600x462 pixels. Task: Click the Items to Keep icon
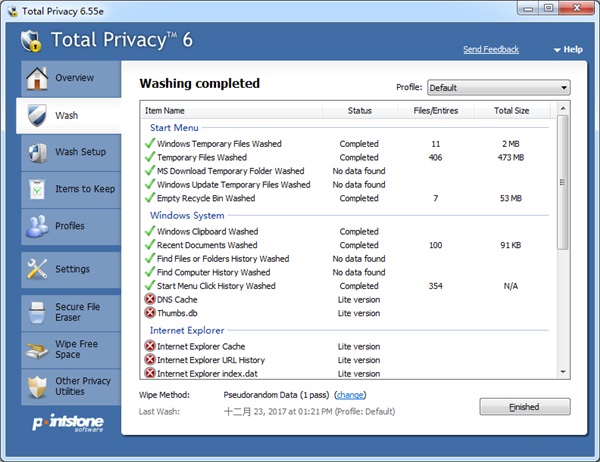click(37, 189)
